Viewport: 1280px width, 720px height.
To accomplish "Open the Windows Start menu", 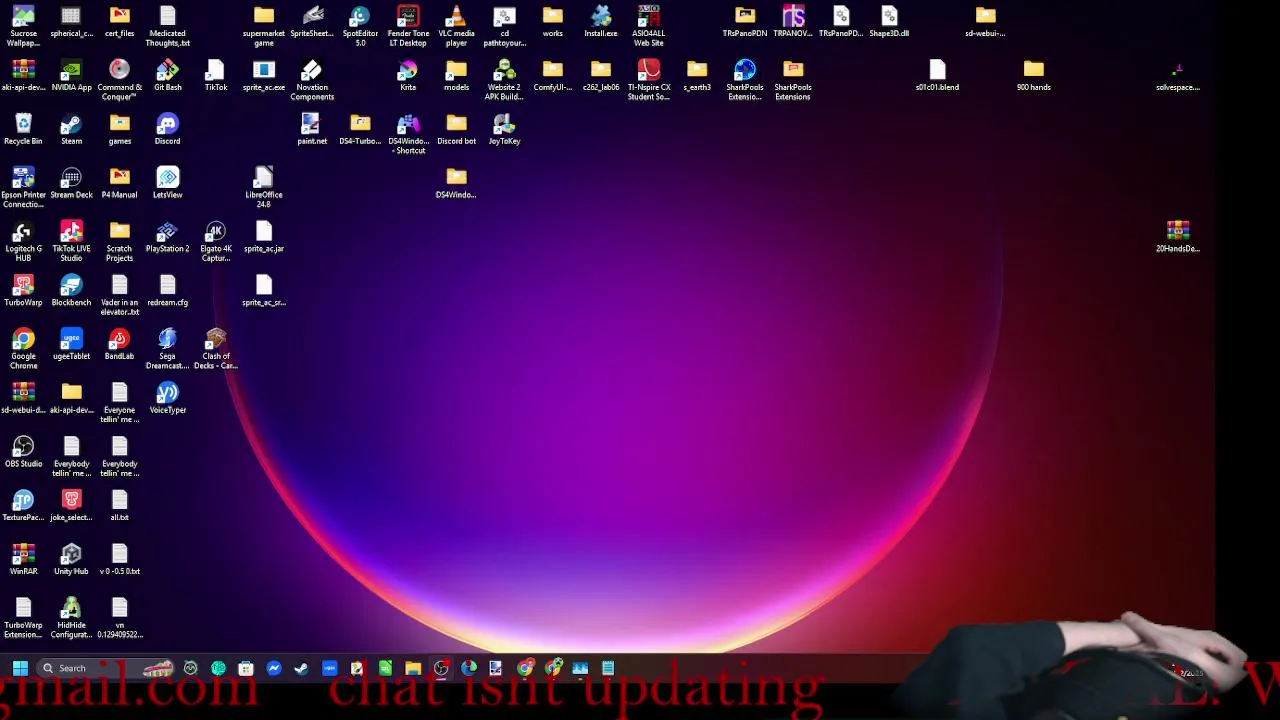I will [20, 668].
